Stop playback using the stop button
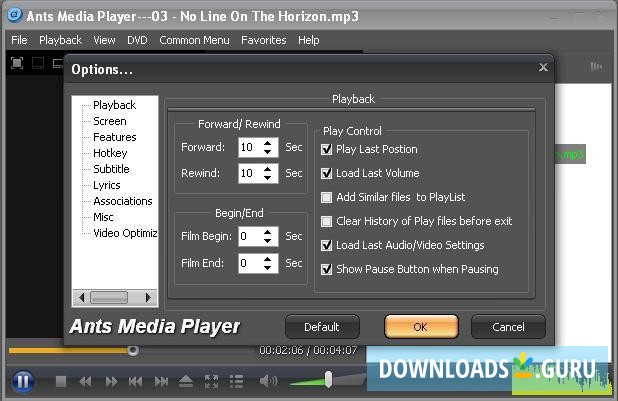Viewport: 618px width, 401px height. pos(61,381)
